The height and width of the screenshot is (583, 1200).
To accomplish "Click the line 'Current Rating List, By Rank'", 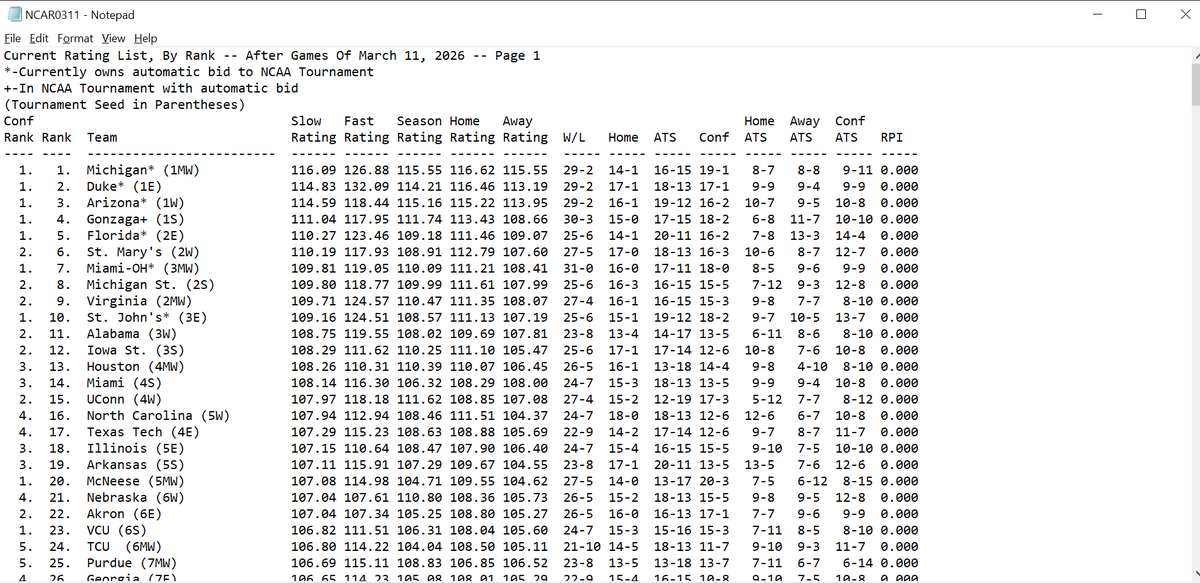I will point(272,56).
